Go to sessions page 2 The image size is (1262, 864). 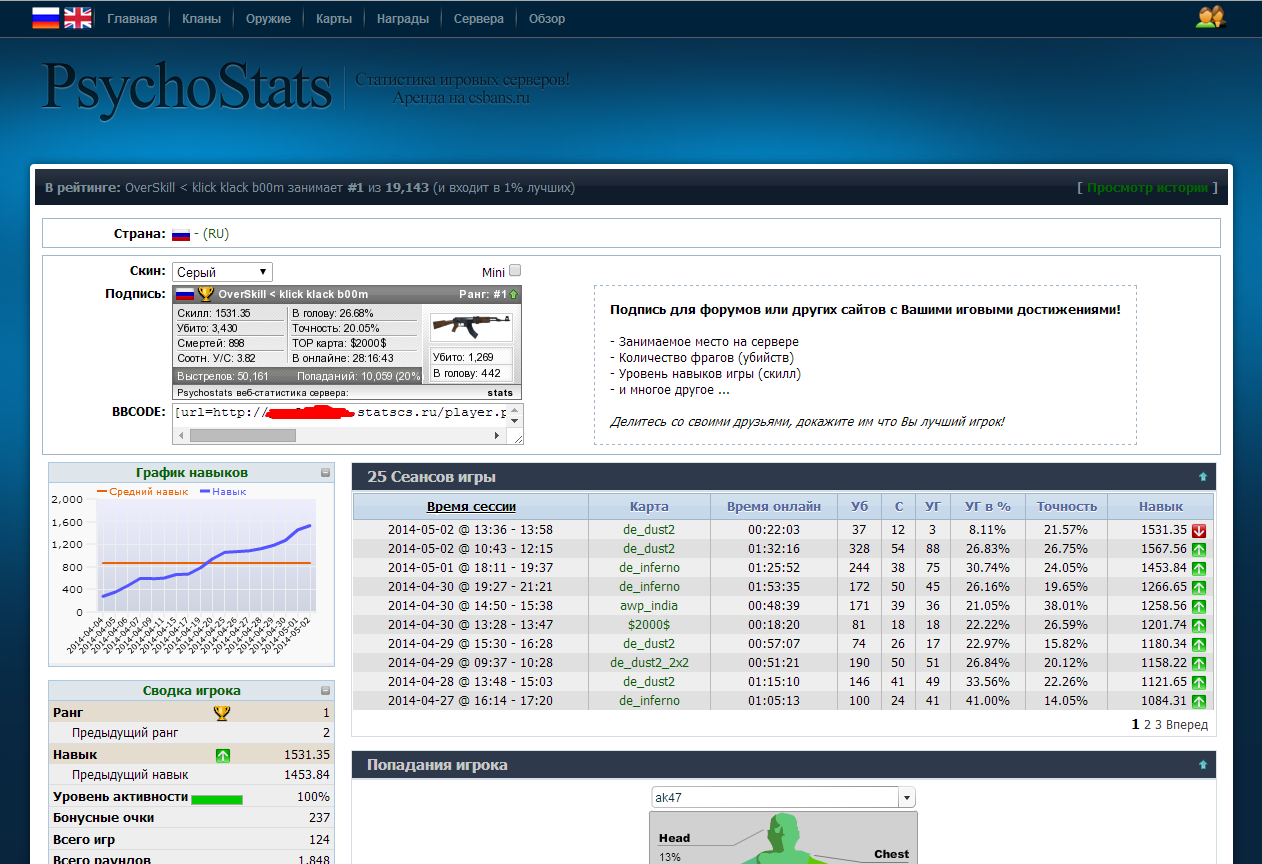(1148, 724)
